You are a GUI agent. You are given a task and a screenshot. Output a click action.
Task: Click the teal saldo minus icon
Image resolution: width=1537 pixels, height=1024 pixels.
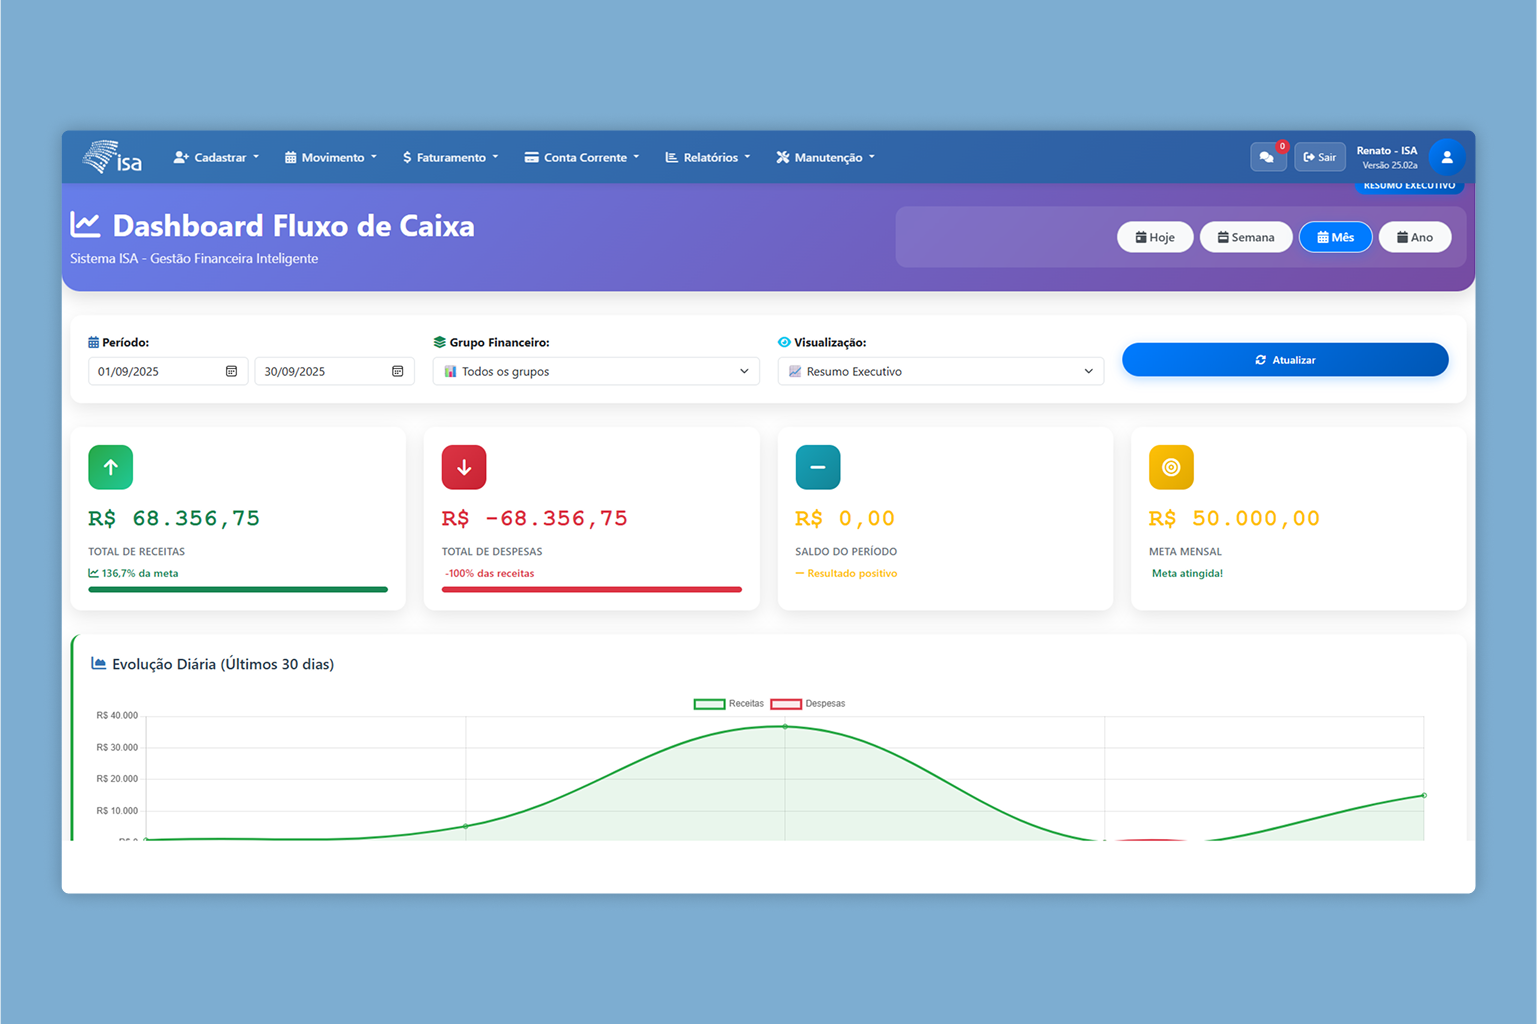pos(818,467)
